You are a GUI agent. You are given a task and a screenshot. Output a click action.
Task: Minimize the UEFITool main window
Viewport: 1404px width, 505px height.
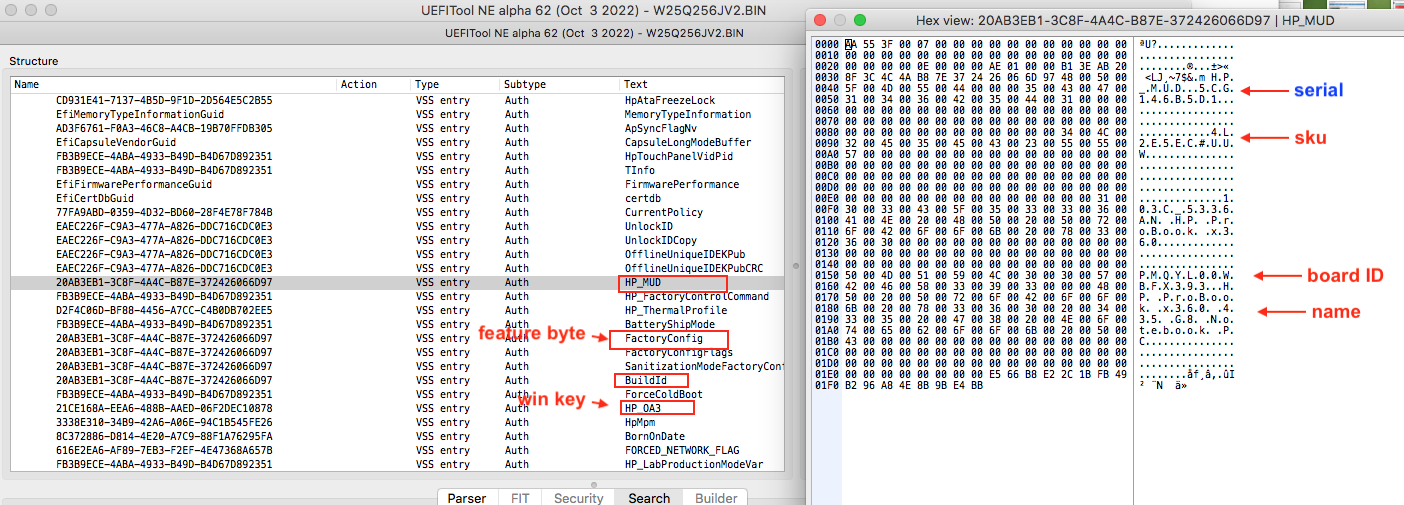click(x=30, y=8)
